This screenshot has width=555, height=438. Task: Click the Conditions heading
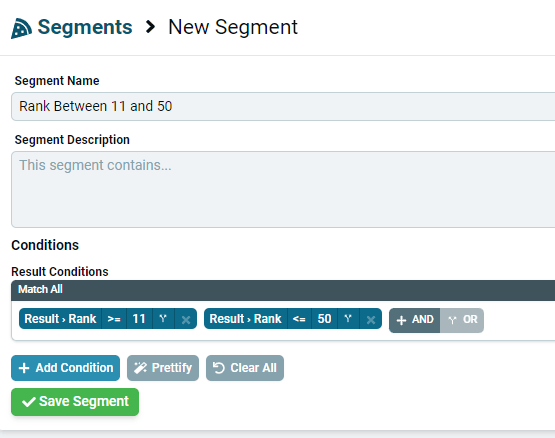coord(45,245)
